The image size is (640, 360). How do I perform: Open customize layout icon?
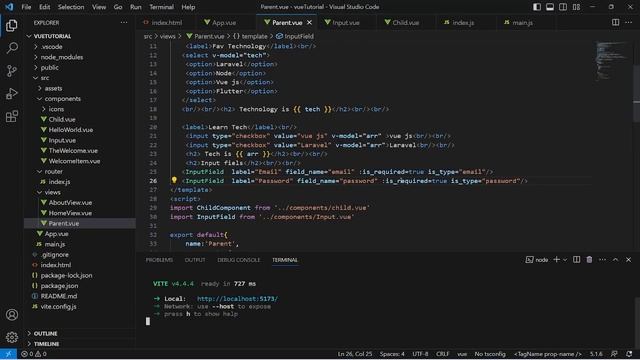(576, 7)
